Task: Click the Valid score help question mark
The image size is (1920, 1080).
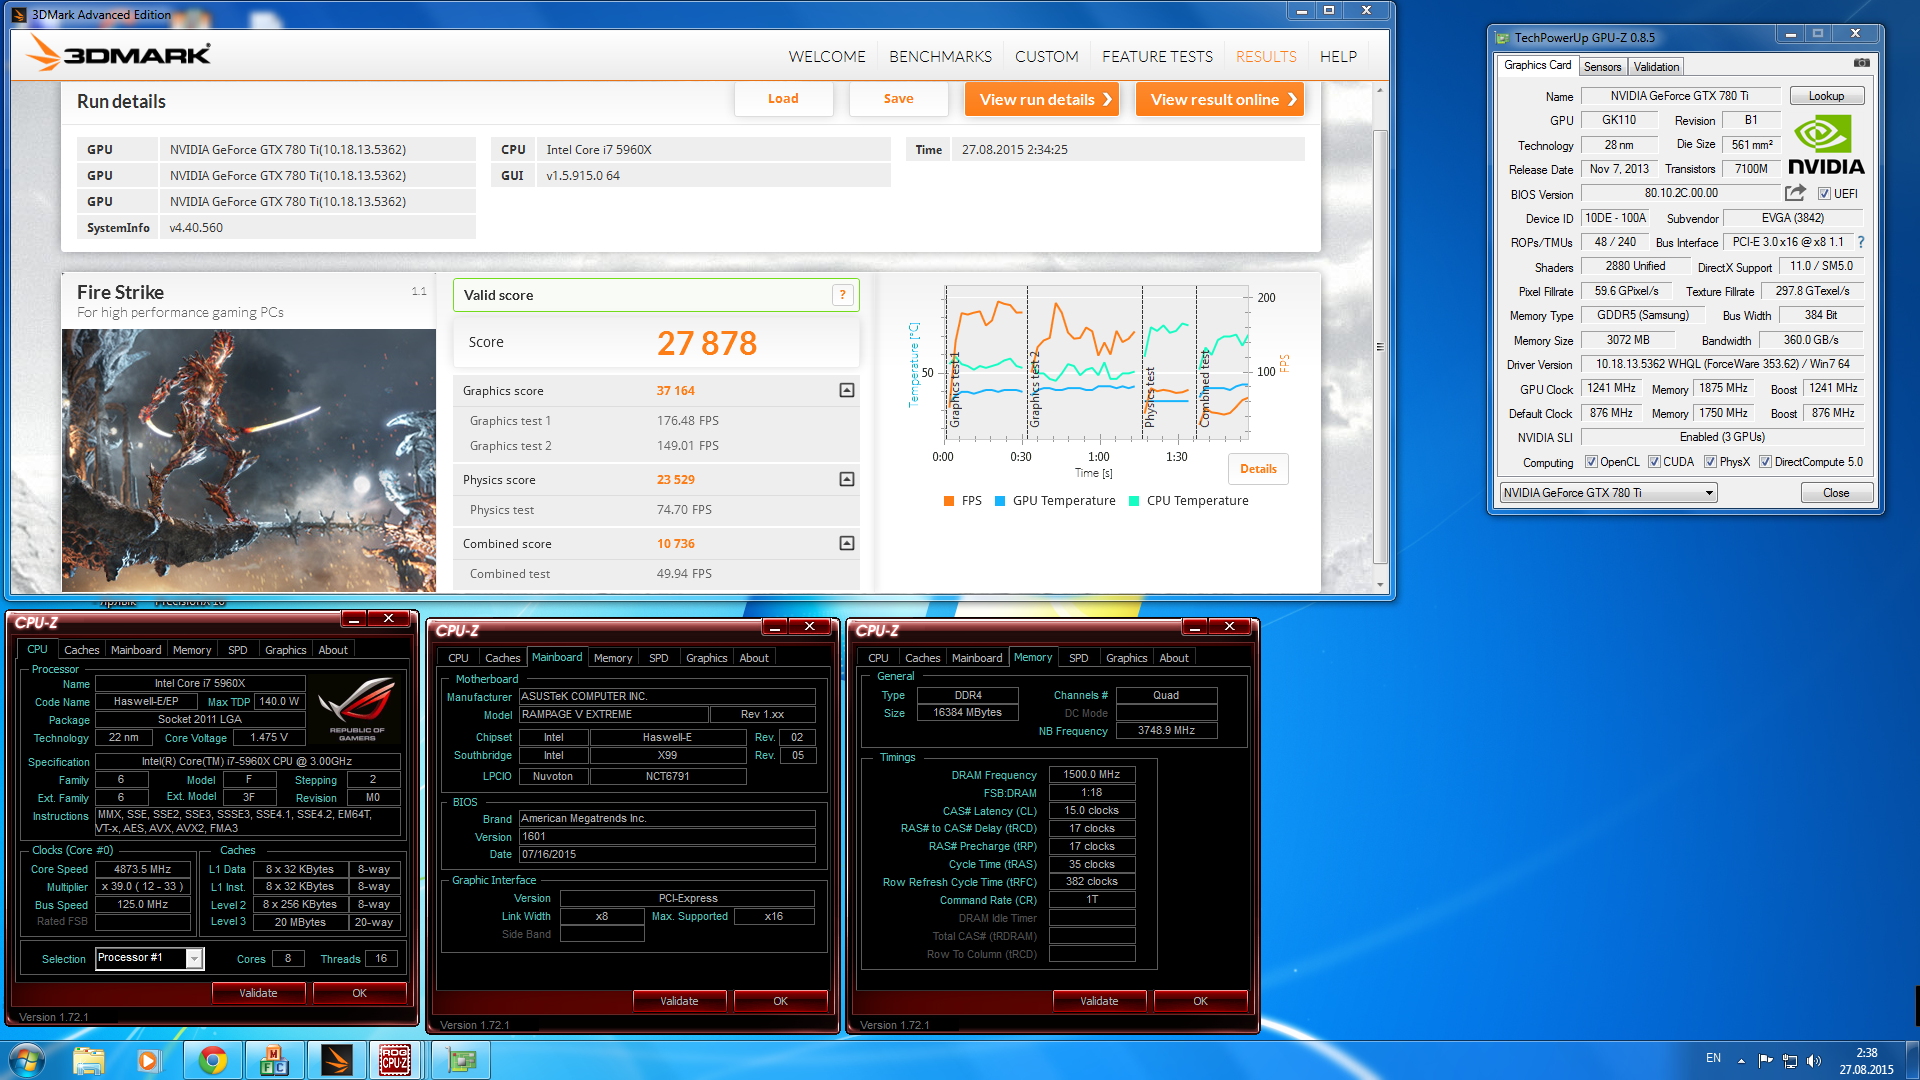Action: pyautogui.click(x=843, y=295)
